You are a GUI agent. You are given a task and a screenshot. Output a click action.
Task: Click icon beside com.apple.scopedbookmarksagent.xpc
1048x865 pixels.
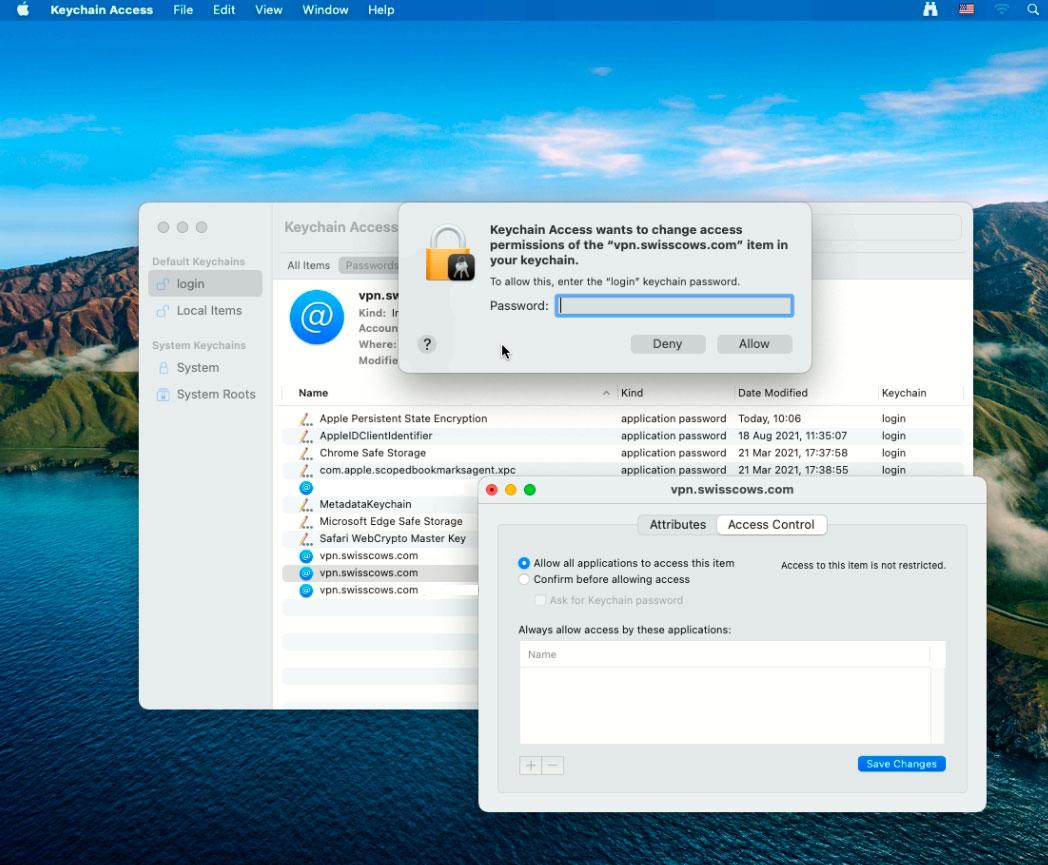pos(306,471)
